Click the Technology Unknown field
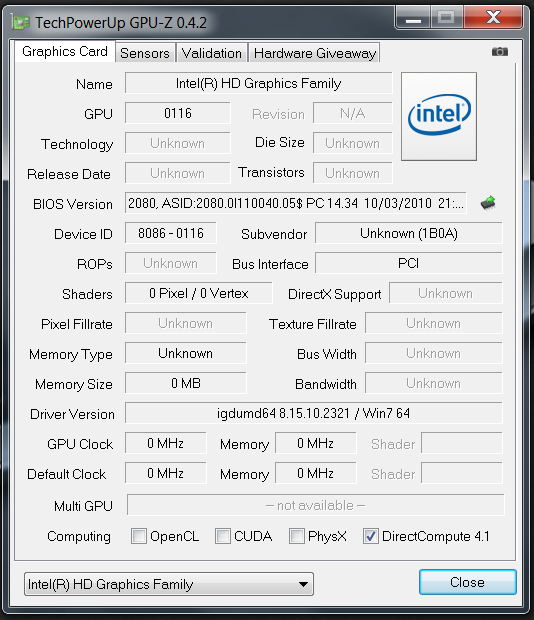The width and height of the screenshot is (534, 620). (x=177, y=143)
